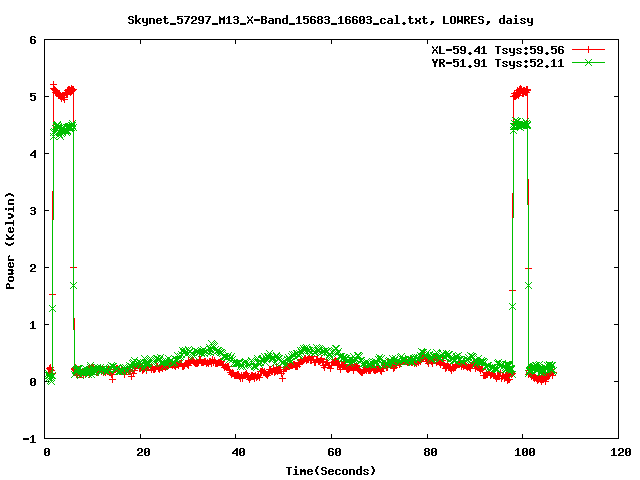Screen dimensions: 640x480
Task: Click the green YR plateau near 4.5 Kelvin at right
Action: point(520,124)
